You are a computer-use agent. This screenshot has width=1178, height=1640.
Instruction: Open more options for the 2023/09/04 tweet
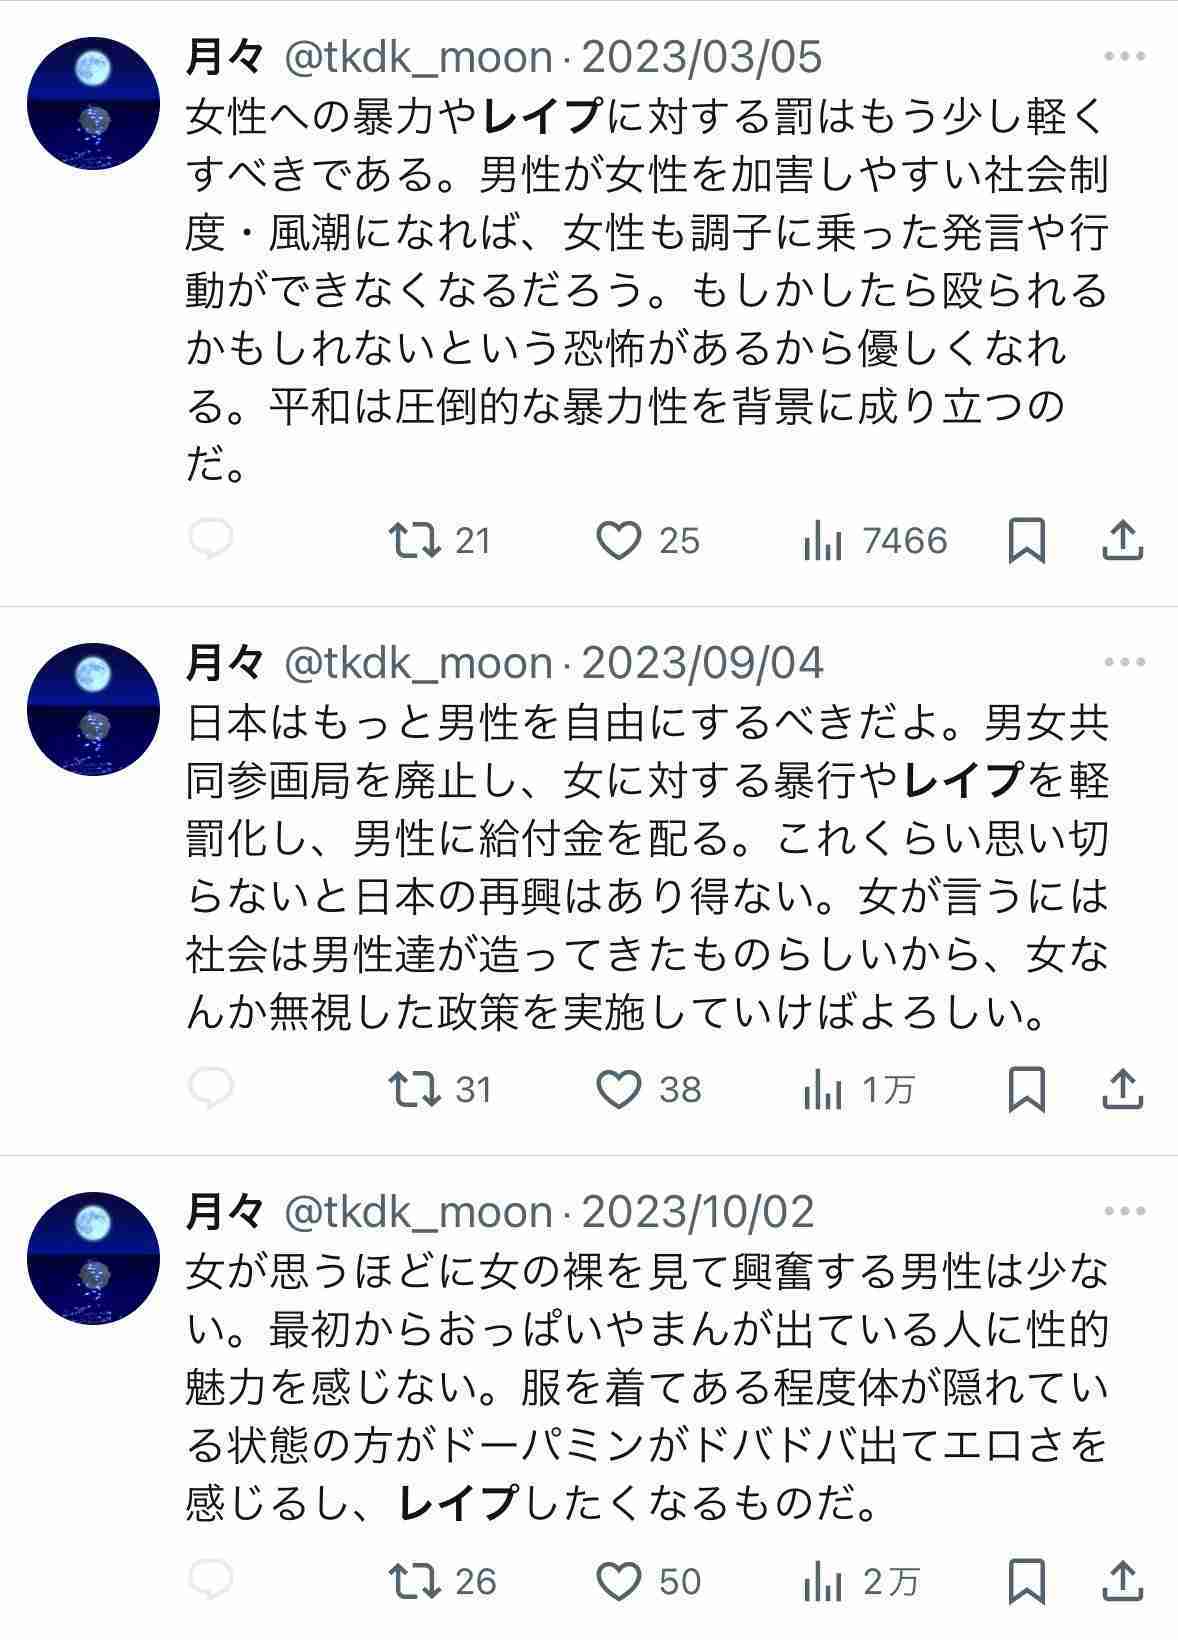1125,662
